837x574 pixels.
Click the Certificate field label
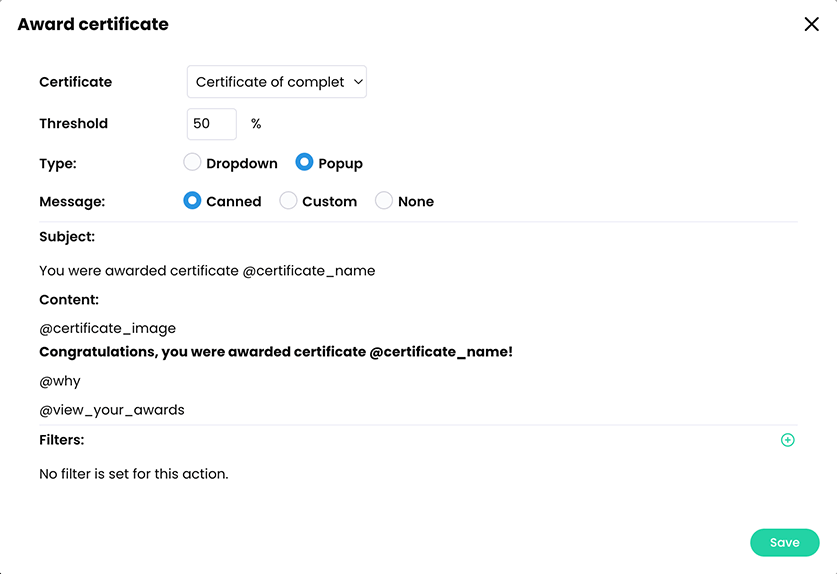(x=75, y=82)
